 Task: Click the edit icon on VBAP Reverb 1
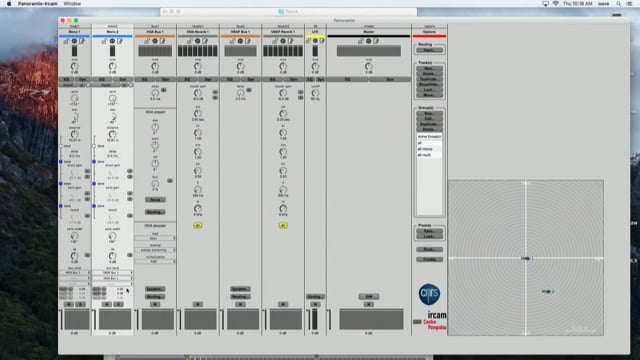point(291,41)
